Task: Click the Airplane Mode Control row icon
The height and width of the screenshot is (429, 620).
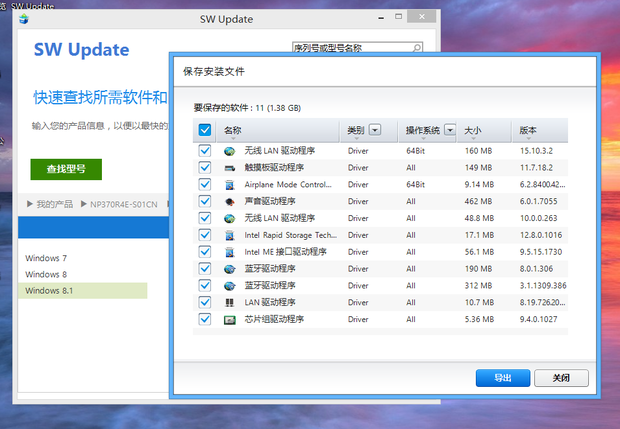Action: pyautogui.click(x=229, y=185)
